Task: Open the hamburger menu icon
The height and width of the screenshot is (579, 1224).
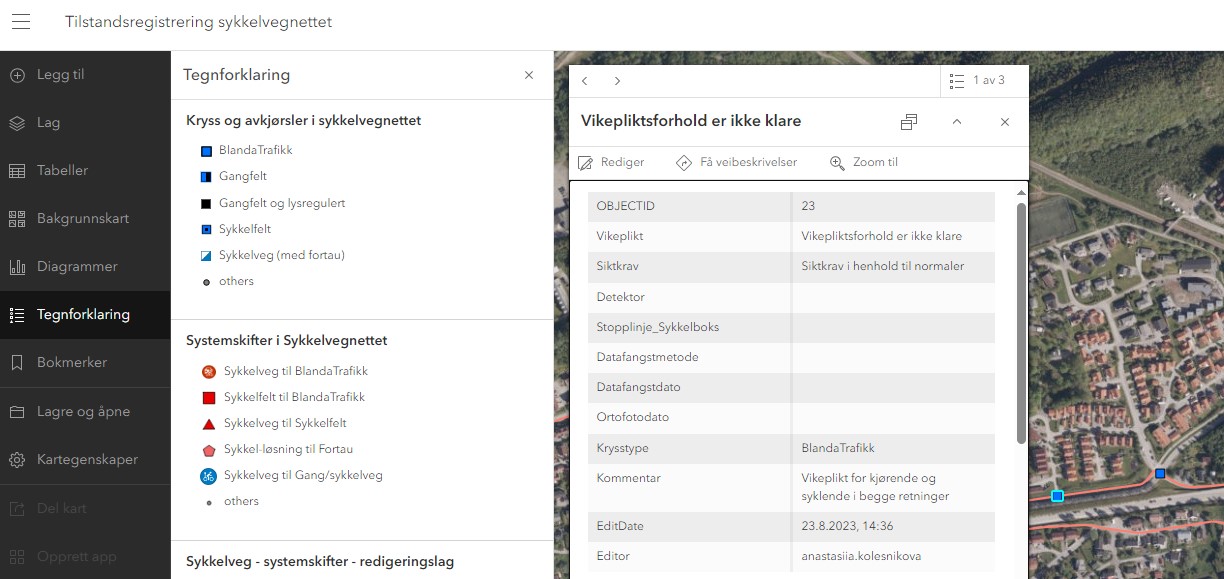Action: (21, 22)
